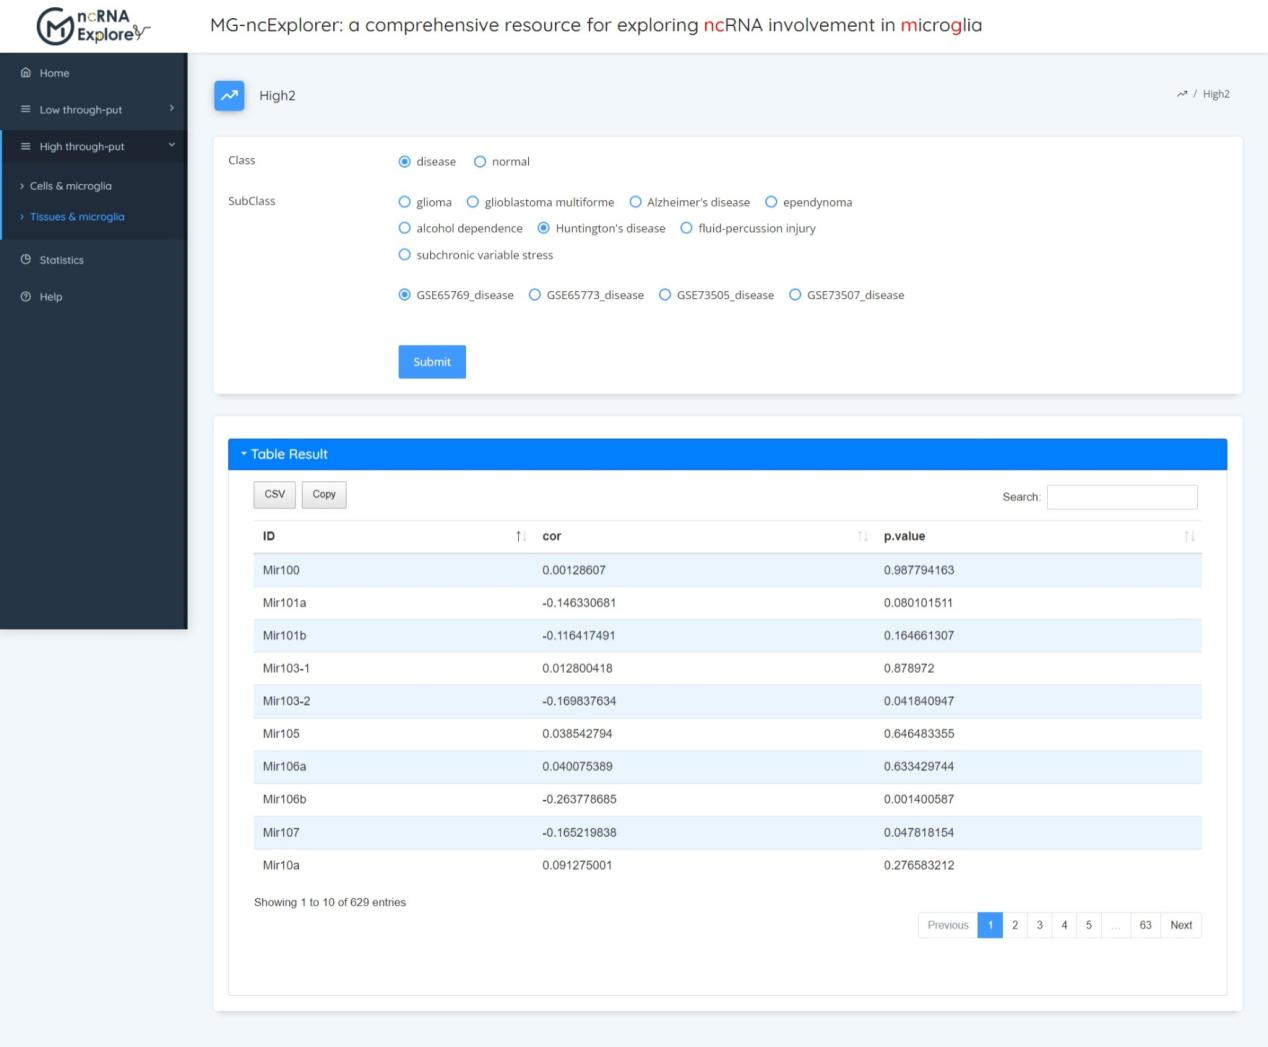Sort table by ID column arrows
Image resolution: width=1268 pixels, height=1047 pixels.
[x=520, y=537]
